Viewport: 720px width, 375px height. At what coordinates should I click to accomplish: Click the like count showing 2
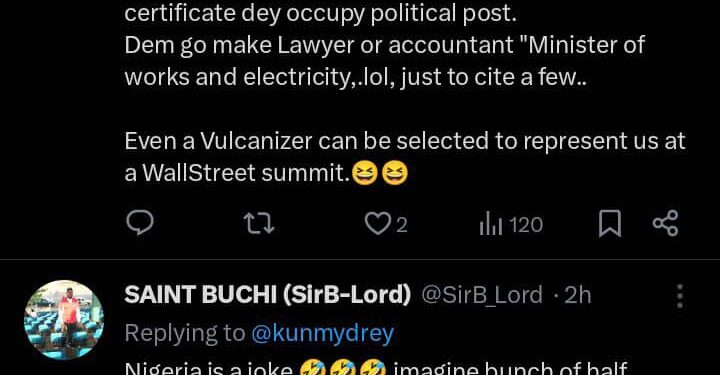(x=402, y=225)
